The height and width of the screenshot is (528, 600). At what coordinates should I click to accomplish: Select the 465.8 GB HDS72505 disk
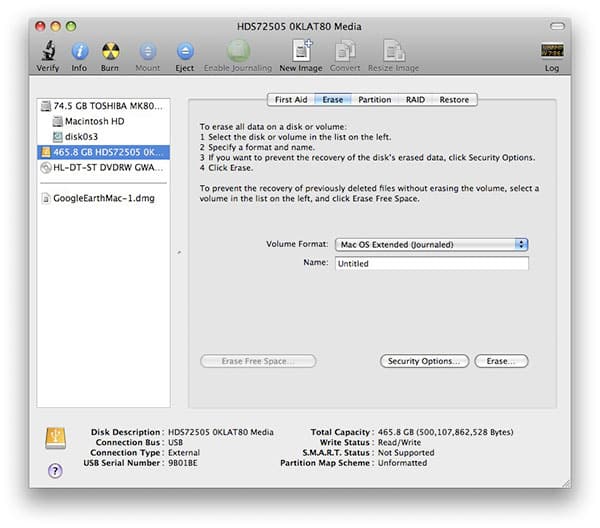tap(103, 152)
